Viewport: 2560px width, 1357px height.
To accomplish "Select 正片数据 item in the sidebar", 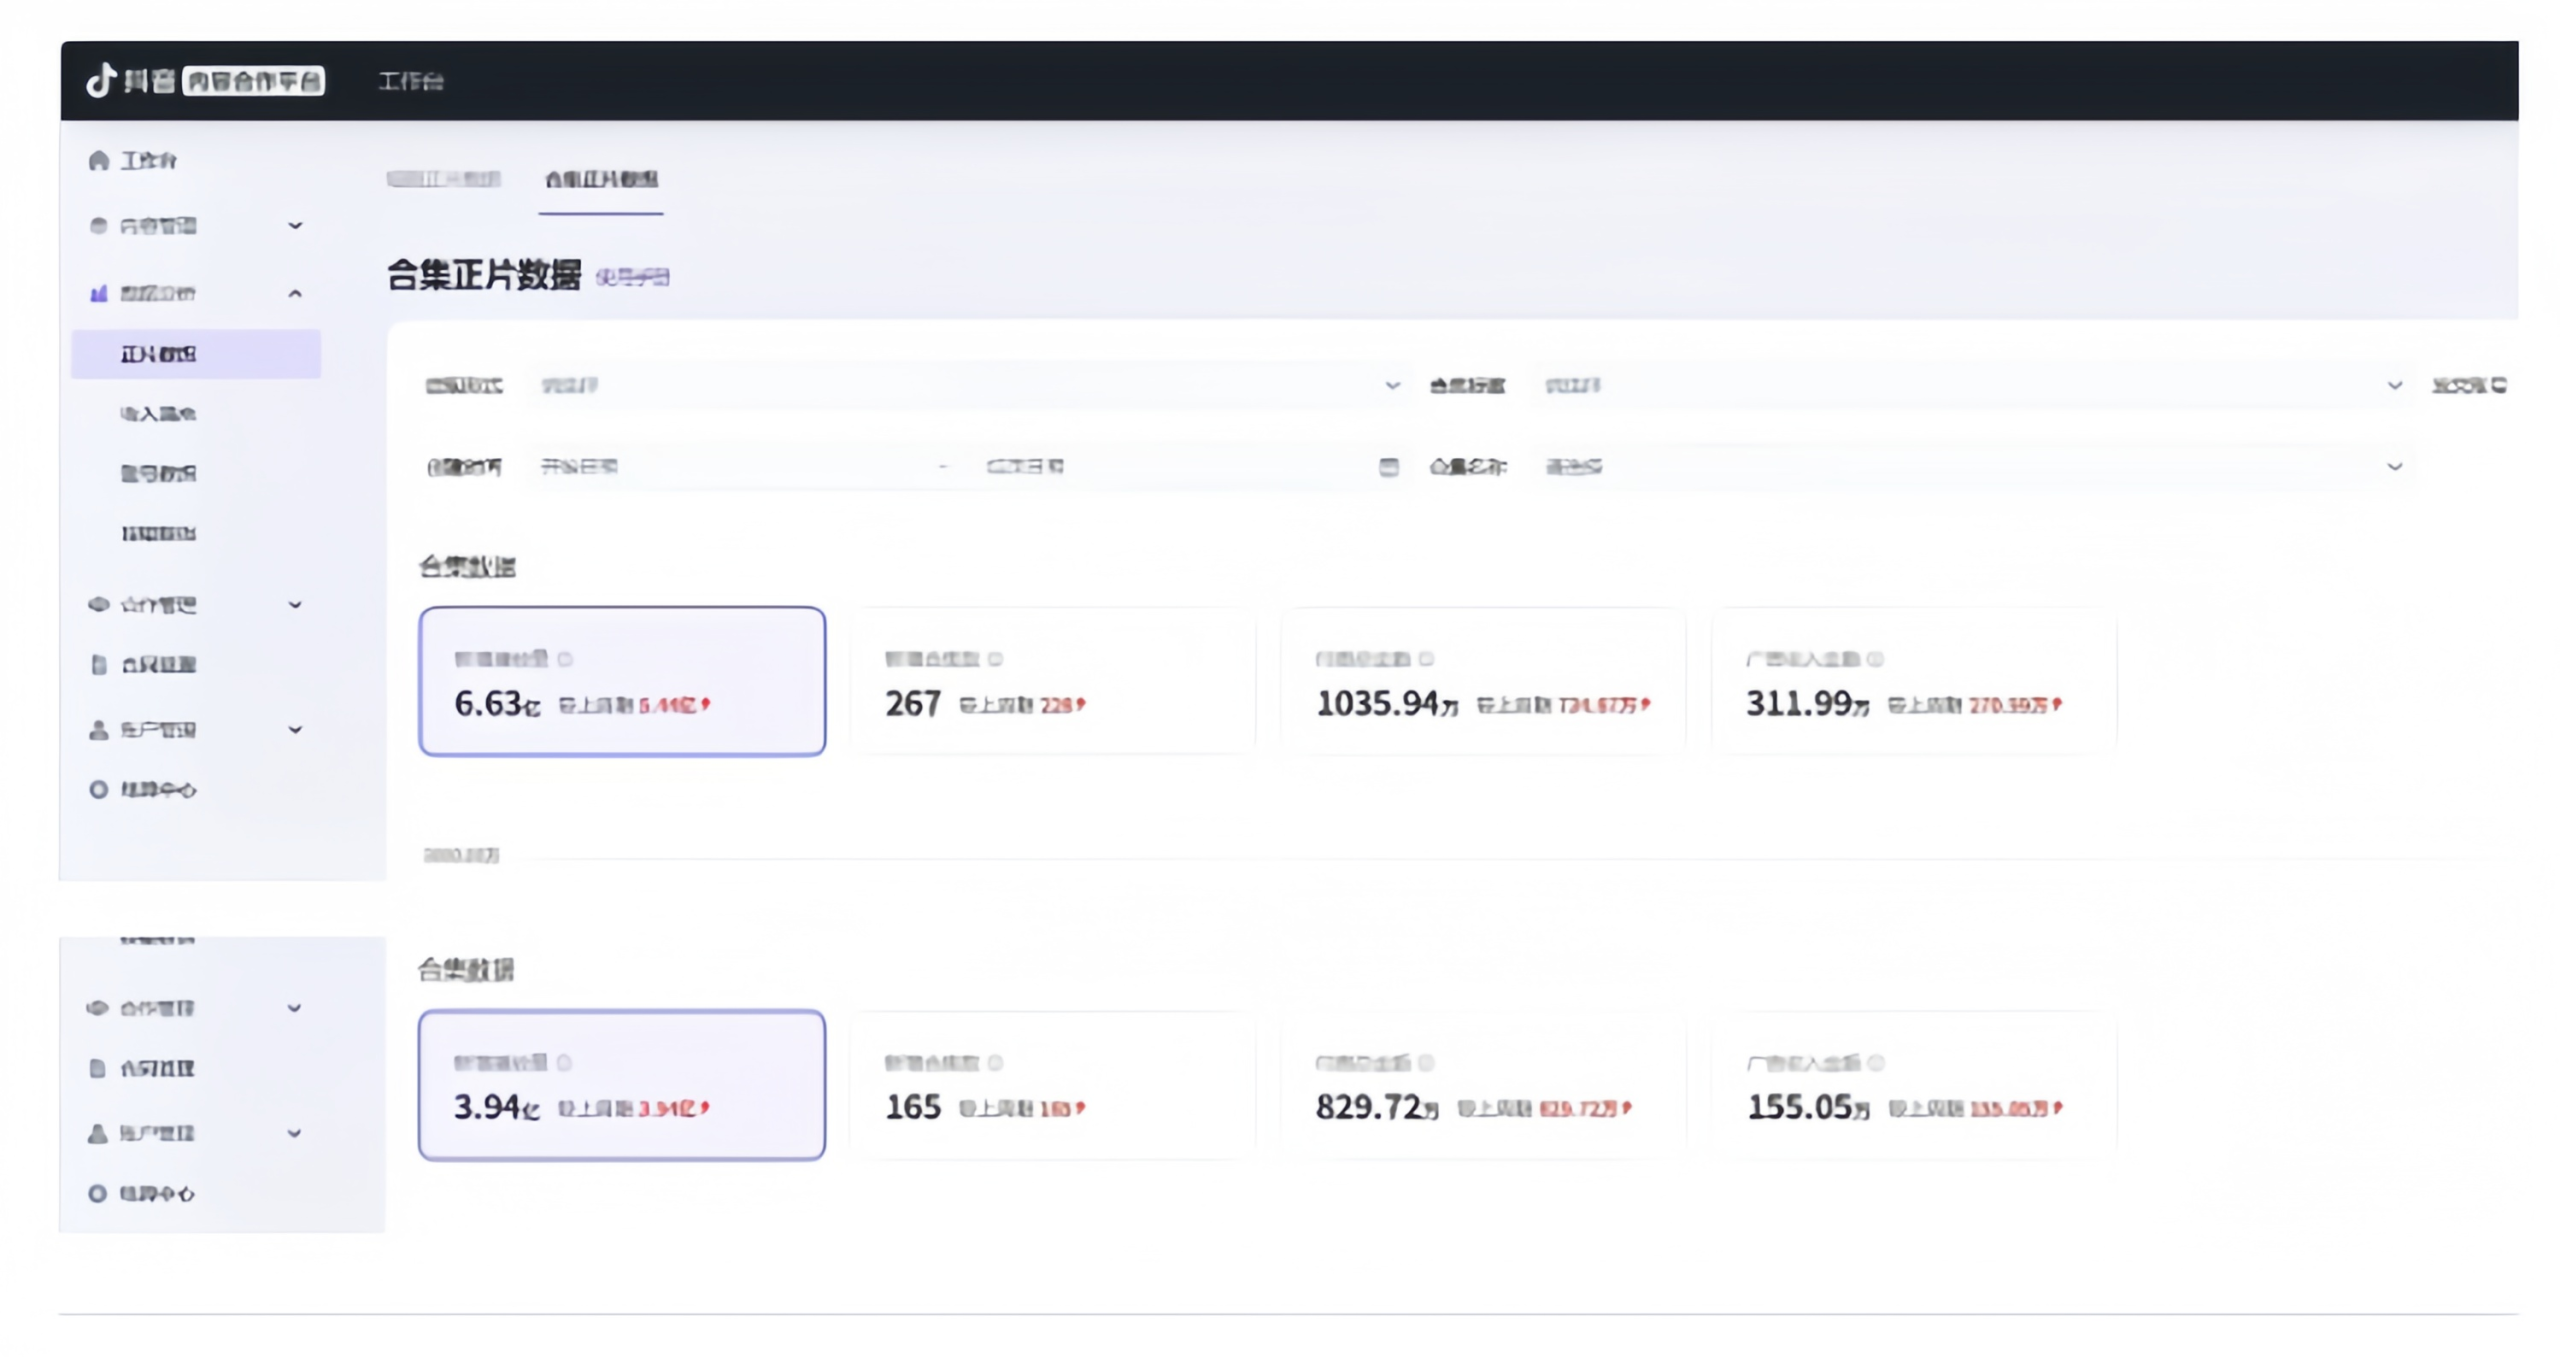I will [158, 354].
